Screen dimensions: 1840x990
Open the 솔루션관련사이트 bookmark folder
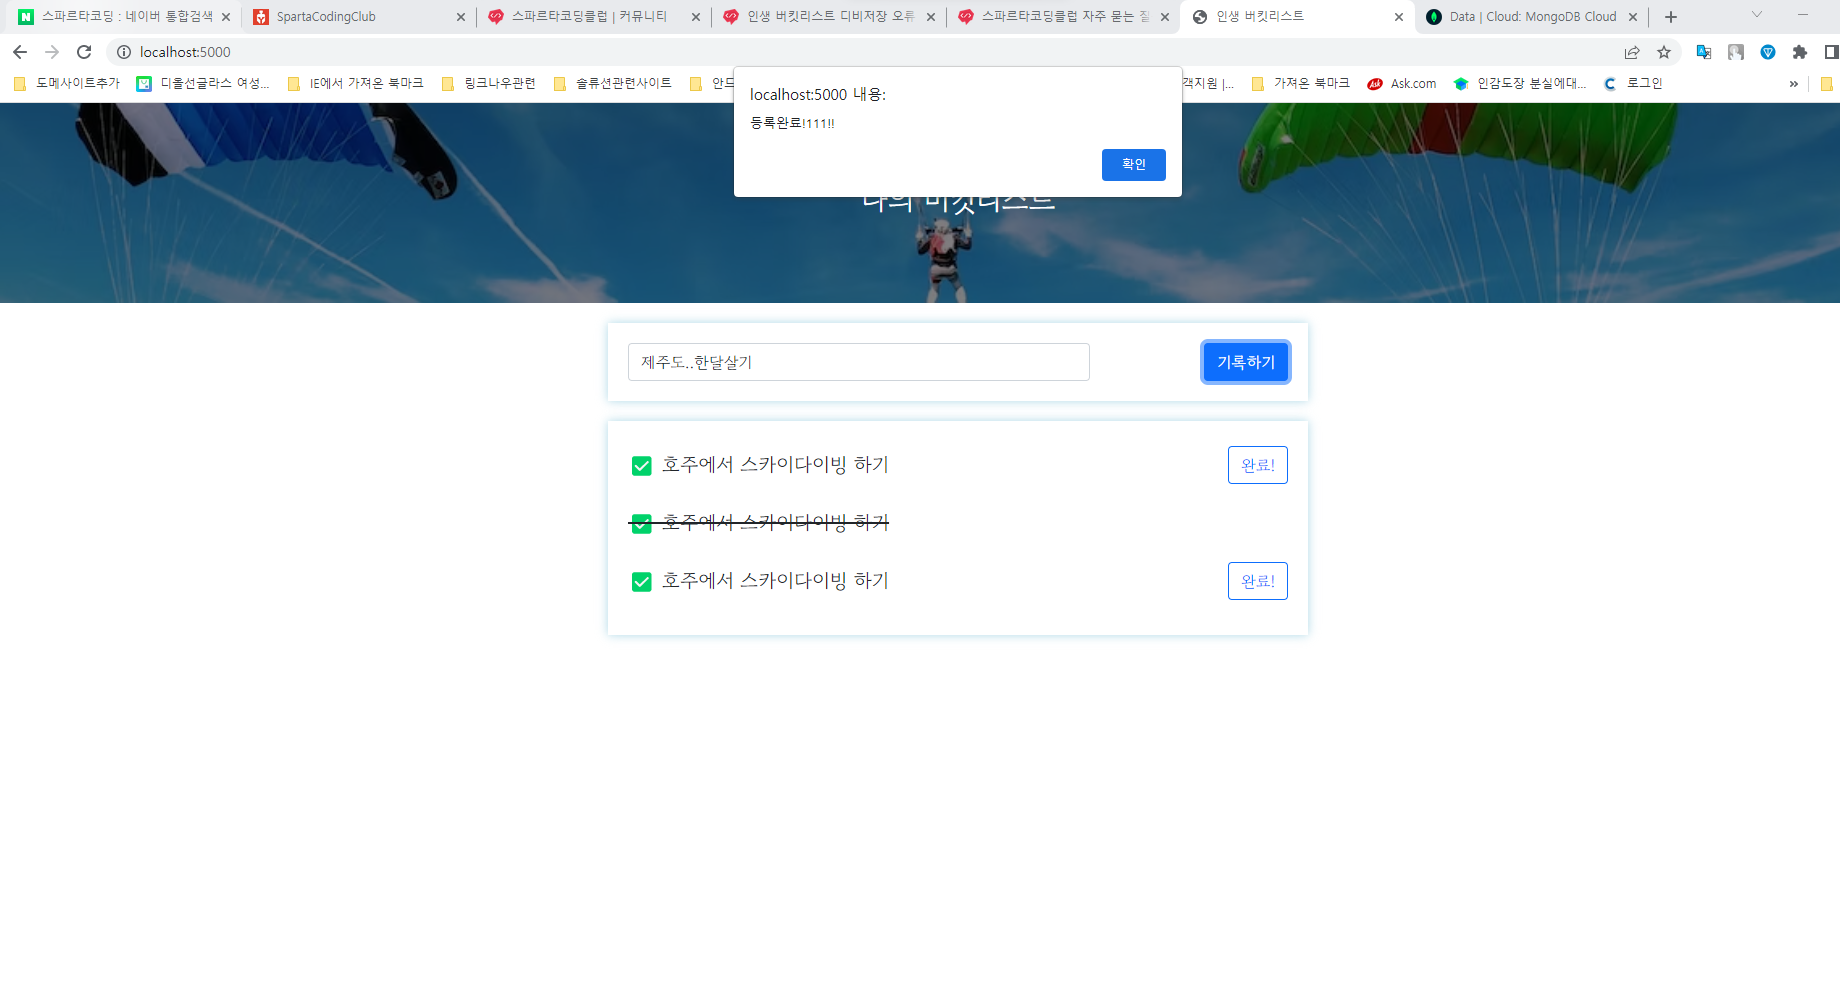click(x=613, y=84)
